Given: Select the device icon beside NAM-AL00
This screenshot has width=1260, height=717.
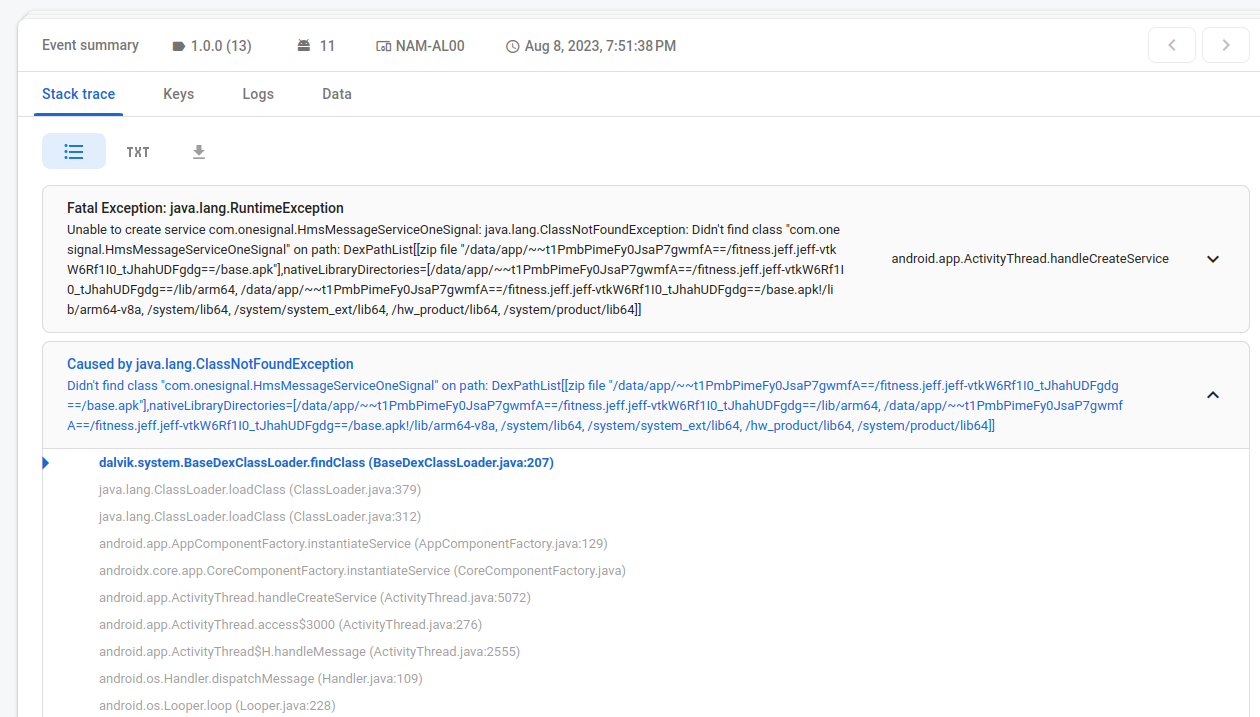Looking at the screenshot, I should tap(381, 45).
